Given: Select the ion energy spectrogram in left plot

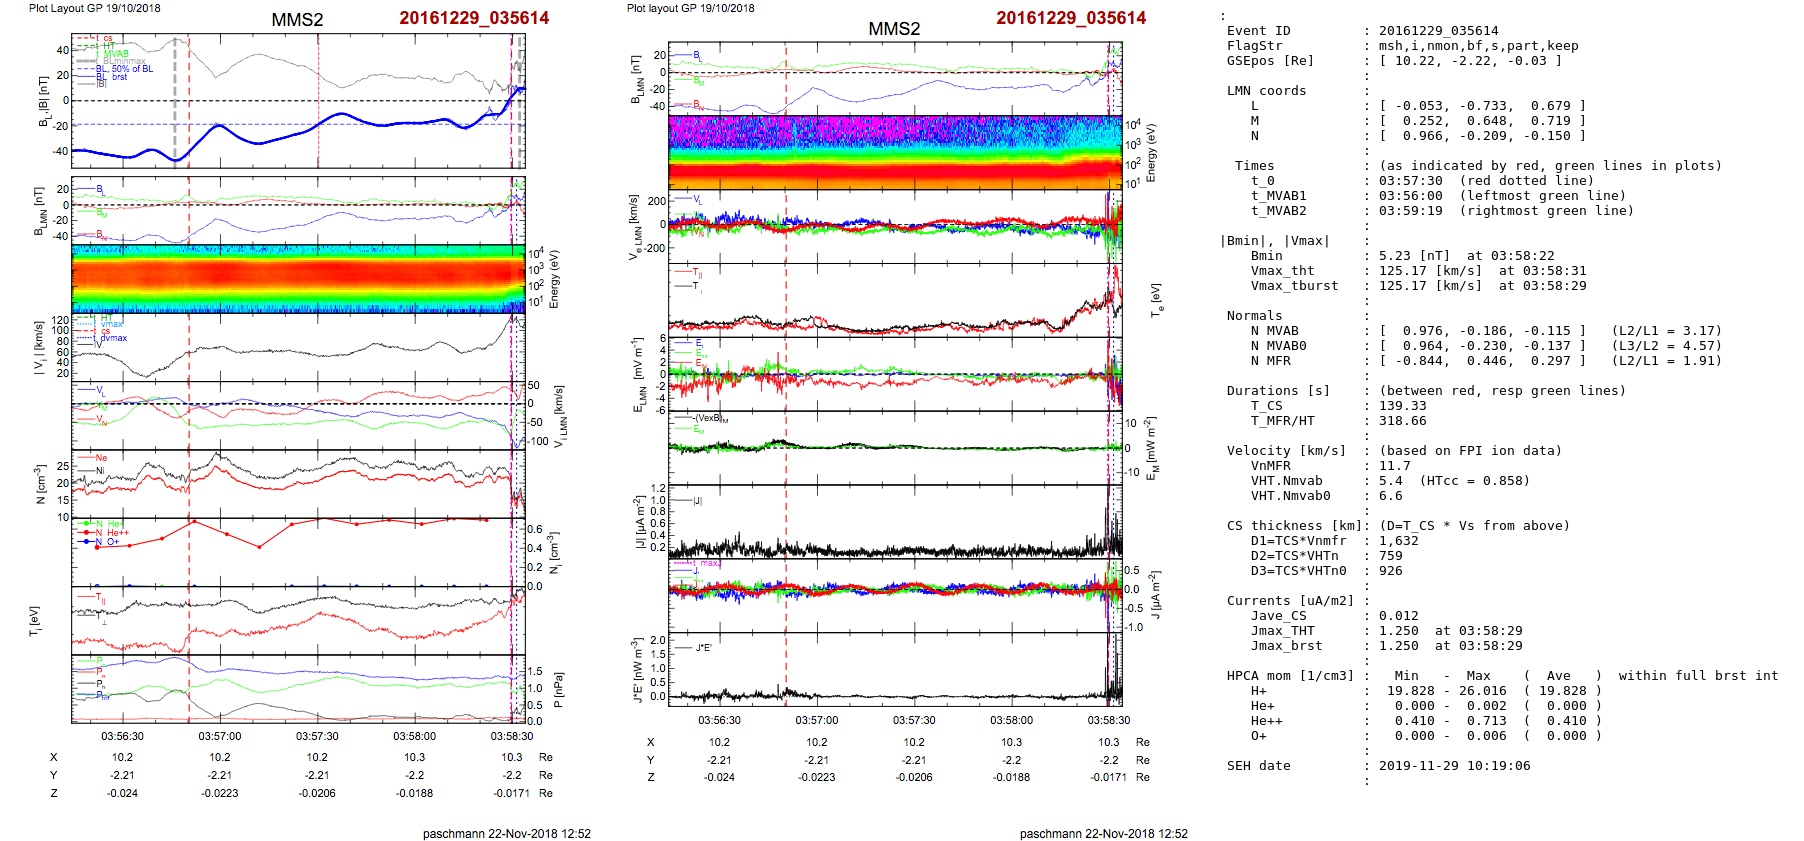Looking at the screenshot, I should [x=297, y=279].
